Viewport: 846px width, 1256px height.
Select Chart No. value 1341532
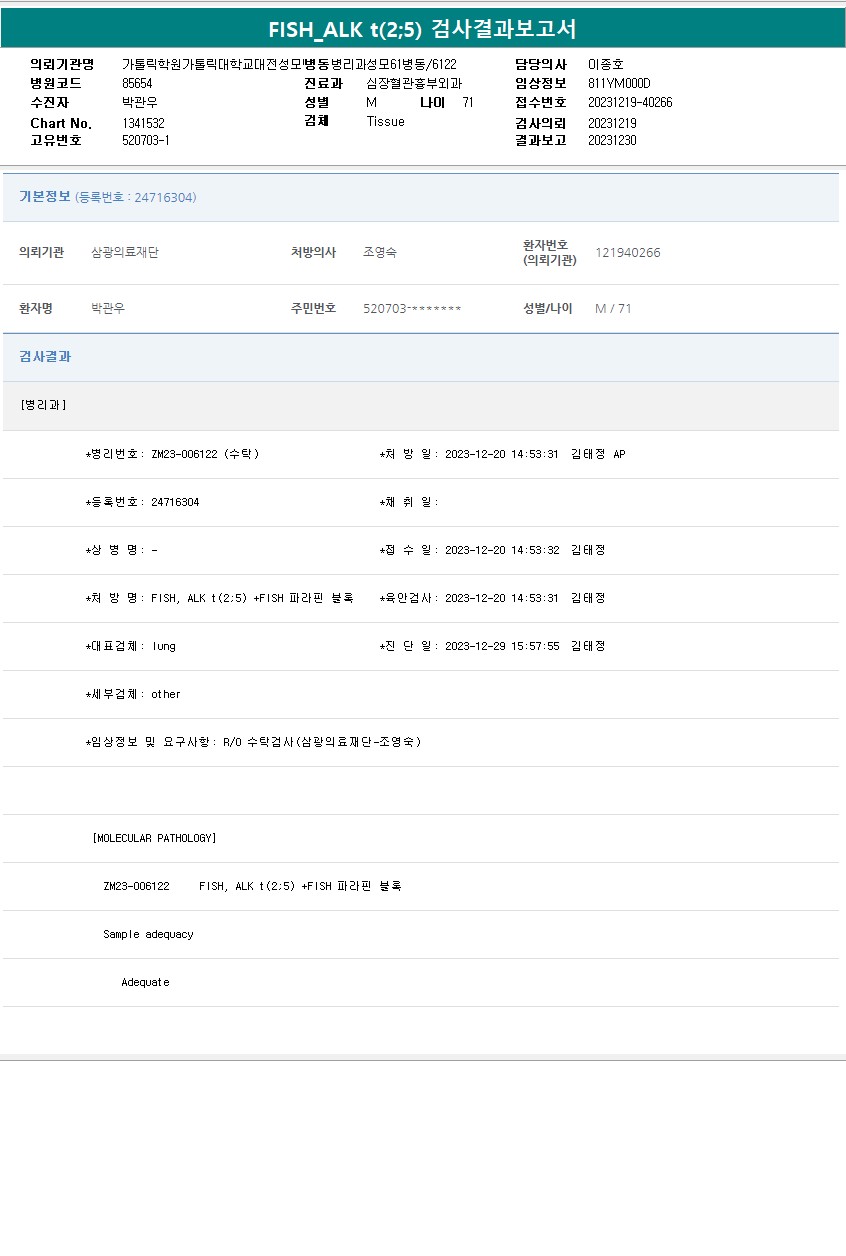point(143,123)
